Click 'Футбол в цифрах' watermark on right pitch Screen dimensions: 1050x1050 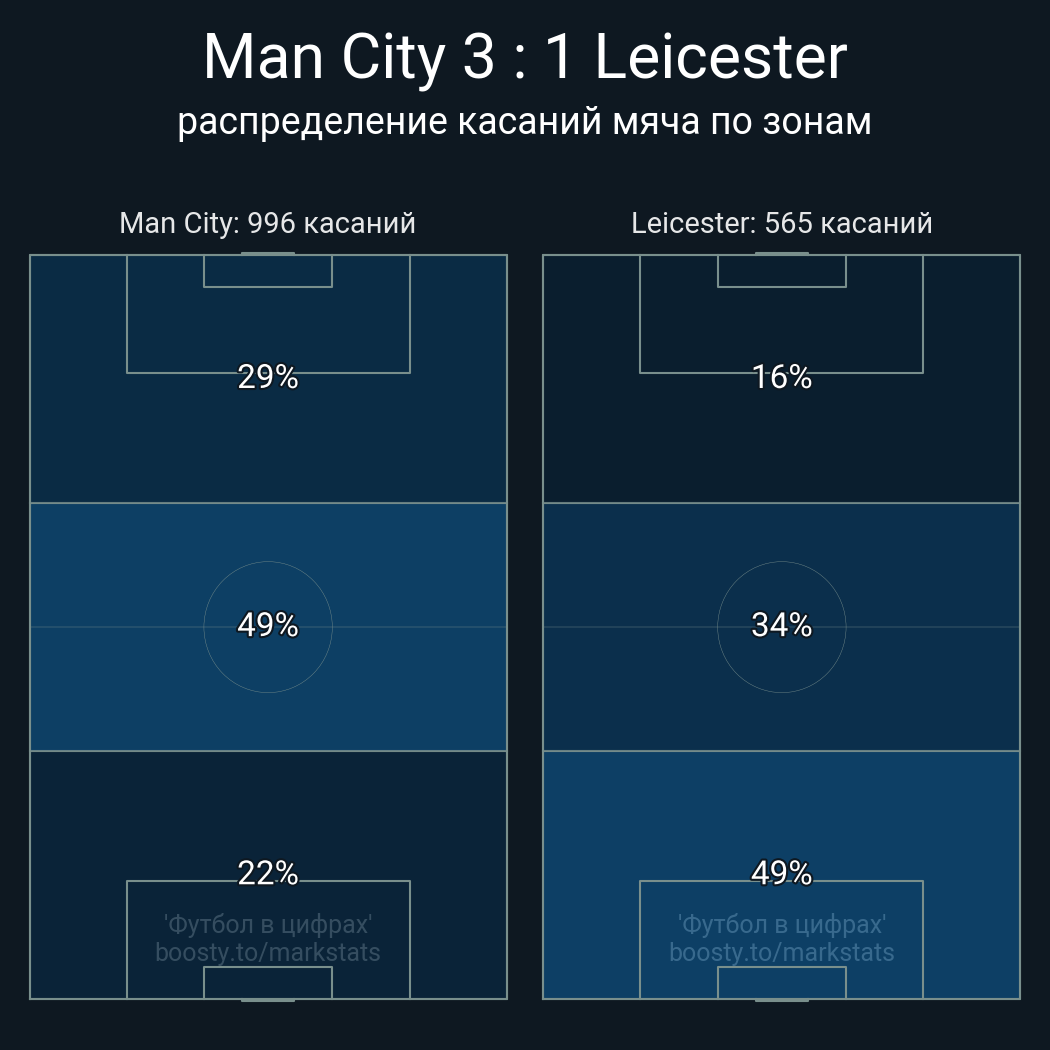click(x=781, y=923)
